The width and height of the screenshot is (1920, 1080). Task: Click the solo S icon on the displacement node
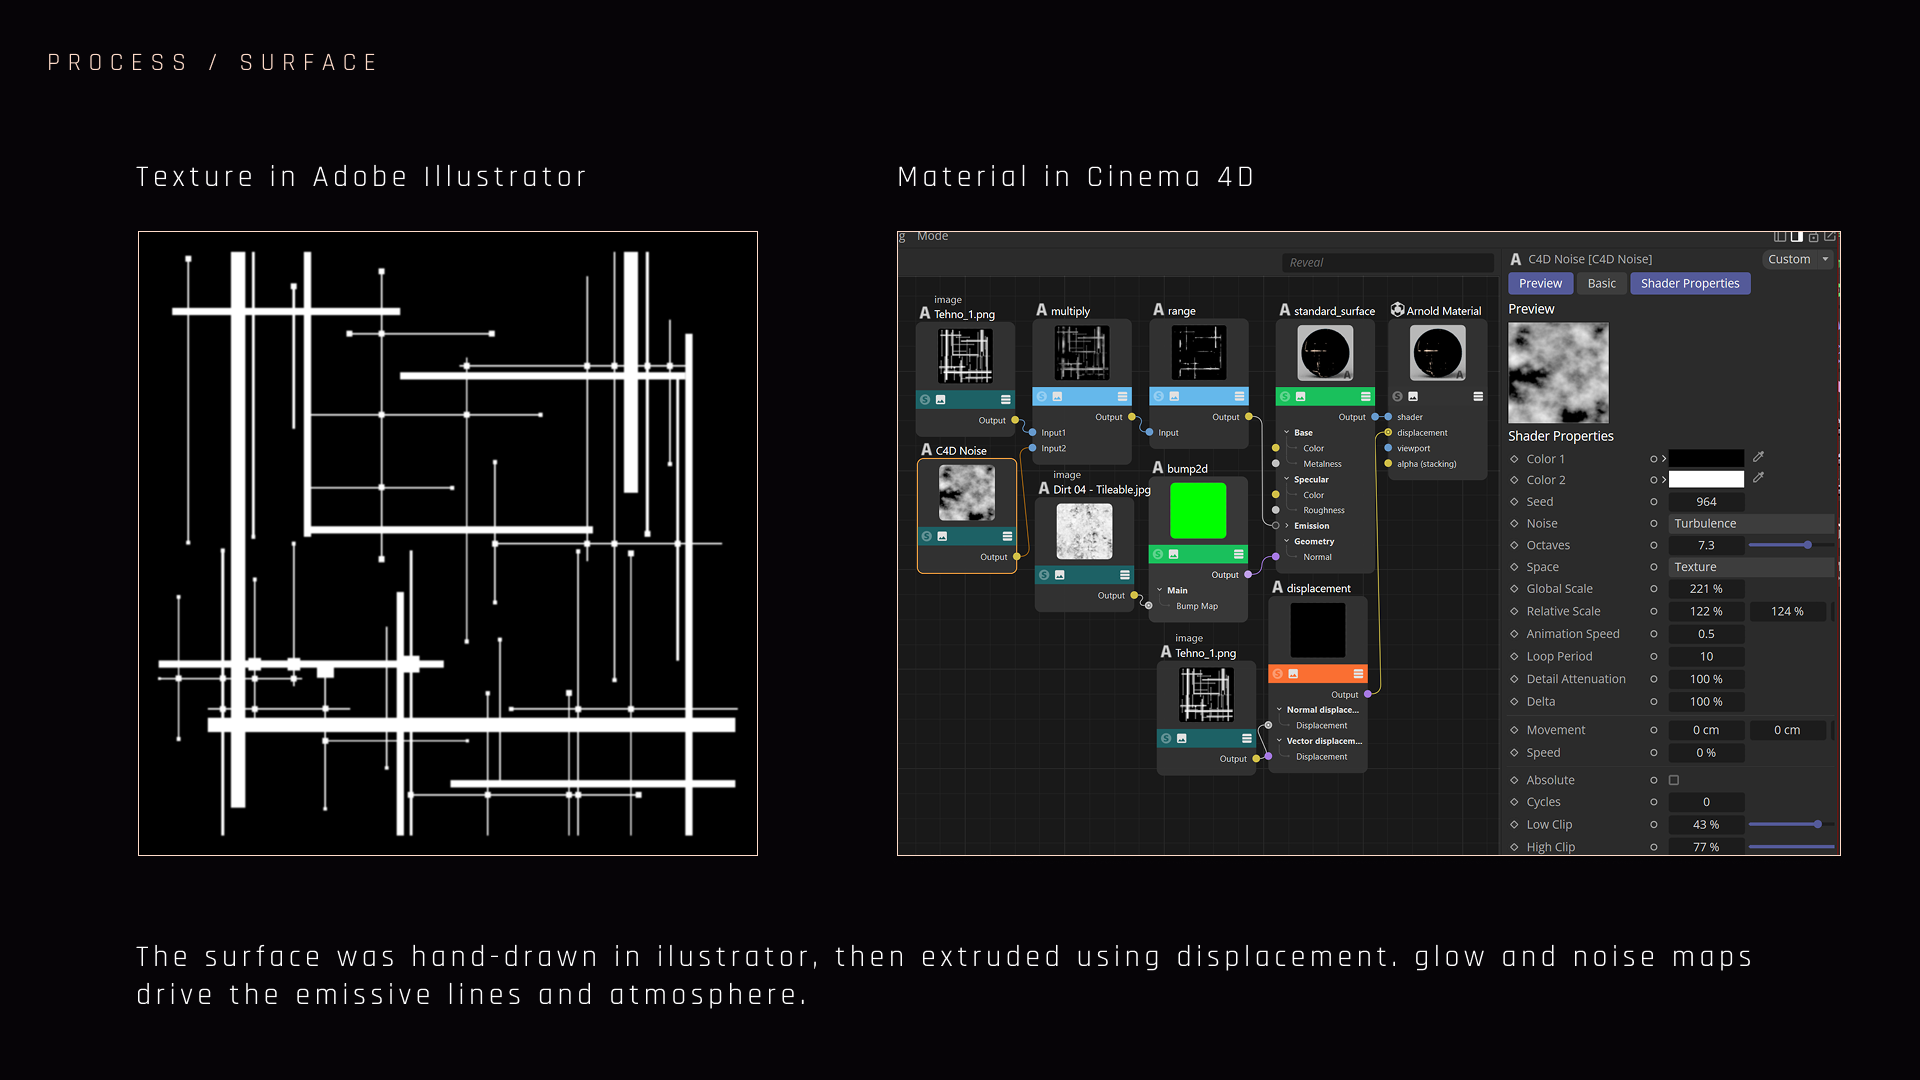(x=1278, y=674)
